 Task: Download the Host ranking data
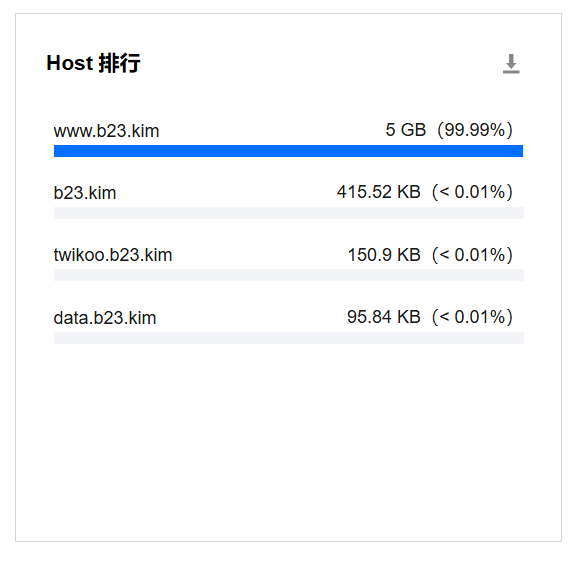click(x=511, y=64)
